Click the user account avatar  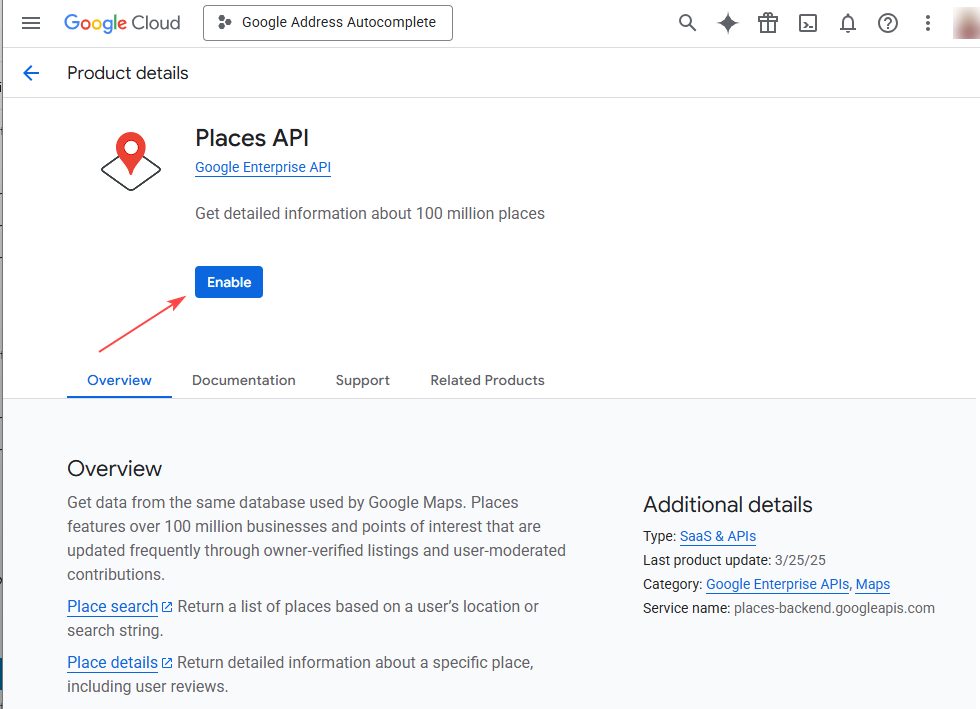(967, 23)
